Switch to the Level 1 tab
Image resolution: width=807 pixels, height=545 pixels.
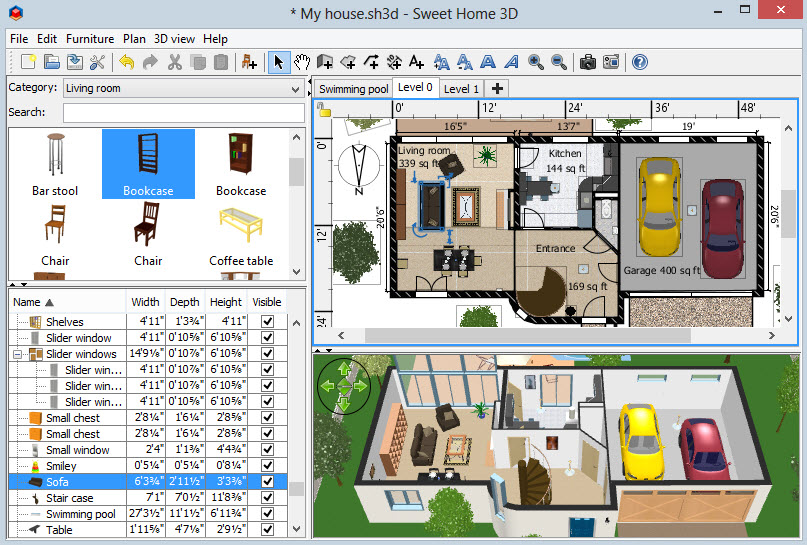pos(461,89)
